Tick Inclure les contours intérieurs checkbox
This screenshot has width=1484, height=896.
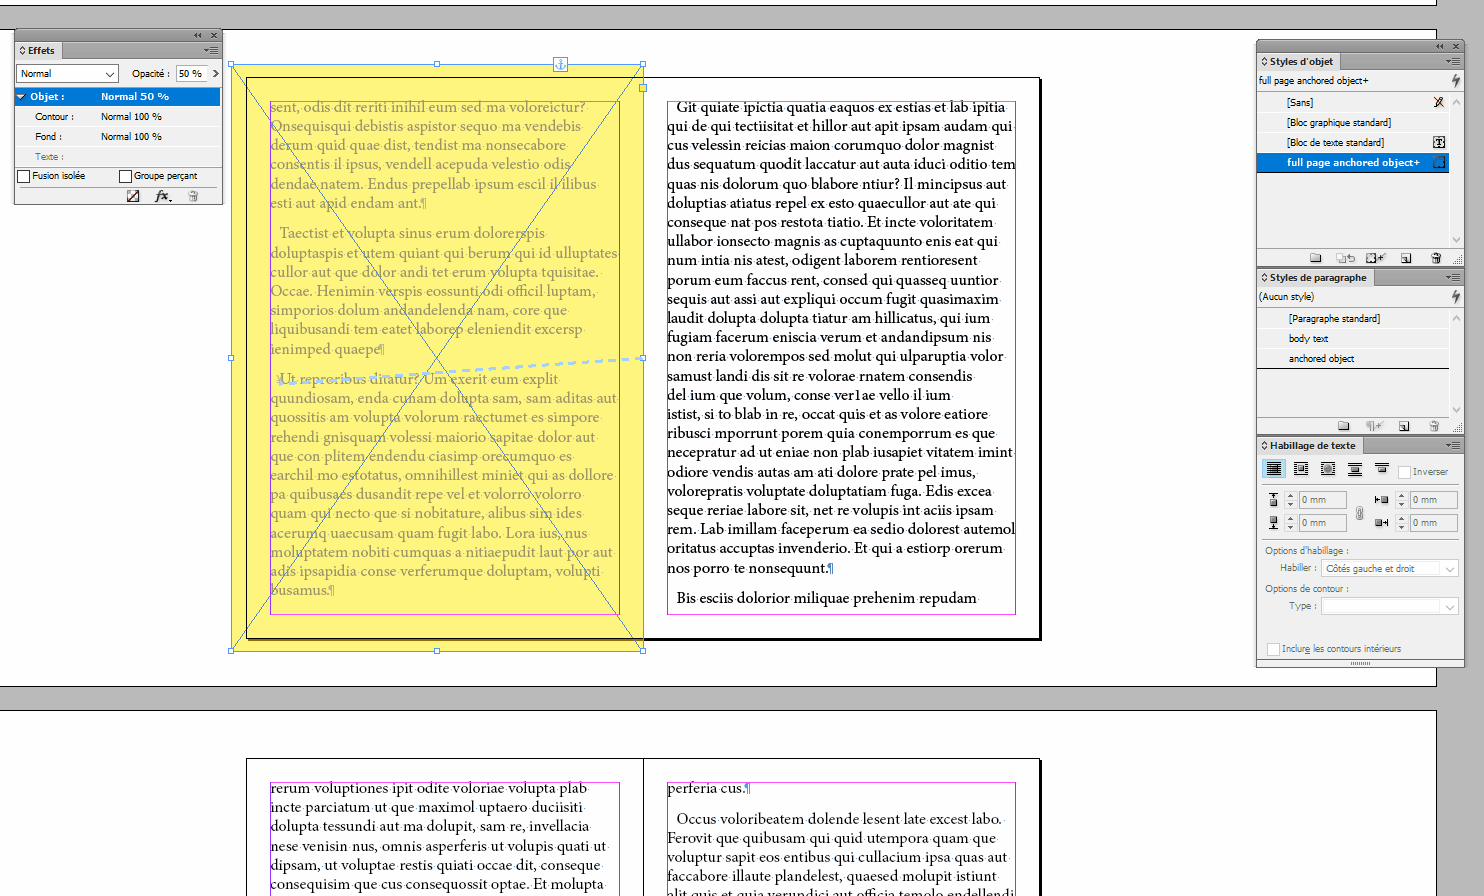(x=1273, y=649)
